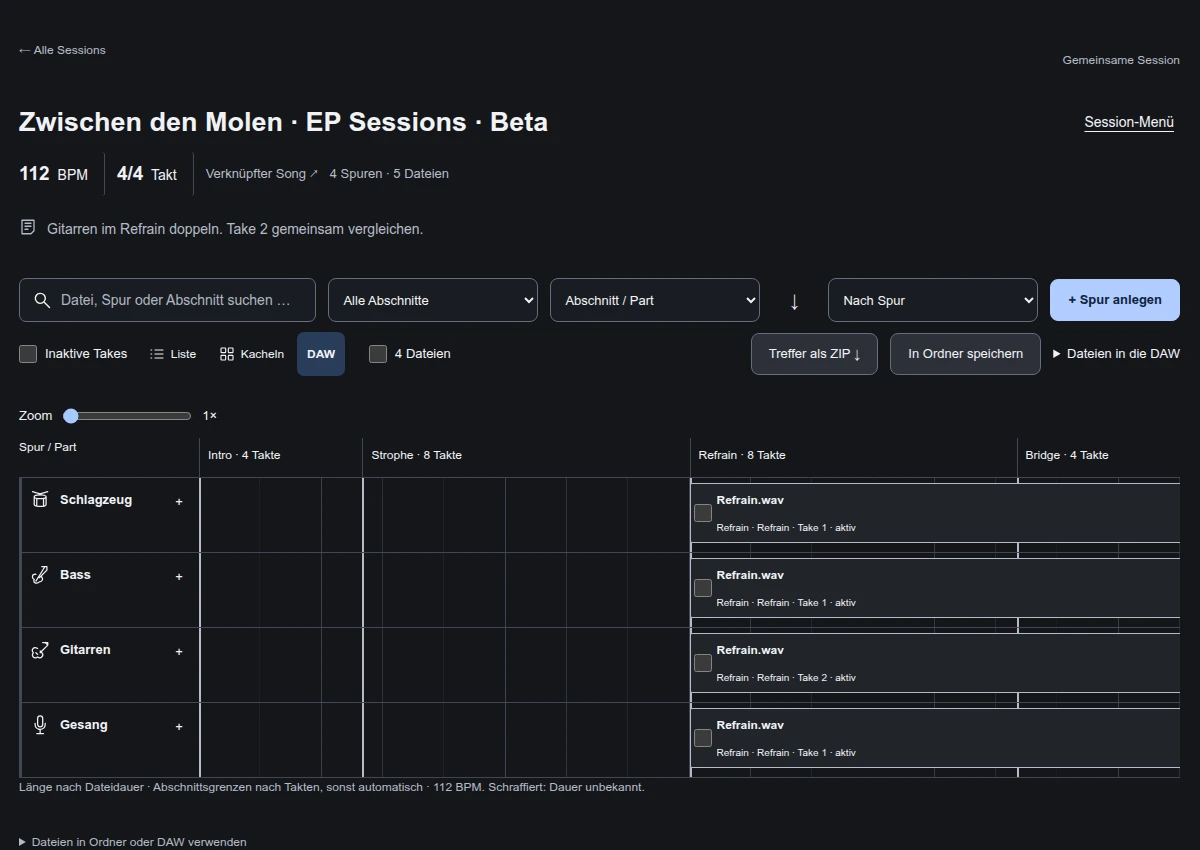Click the Bass track name
Screen dimensions: 1200x850
[x=75, y=575]
